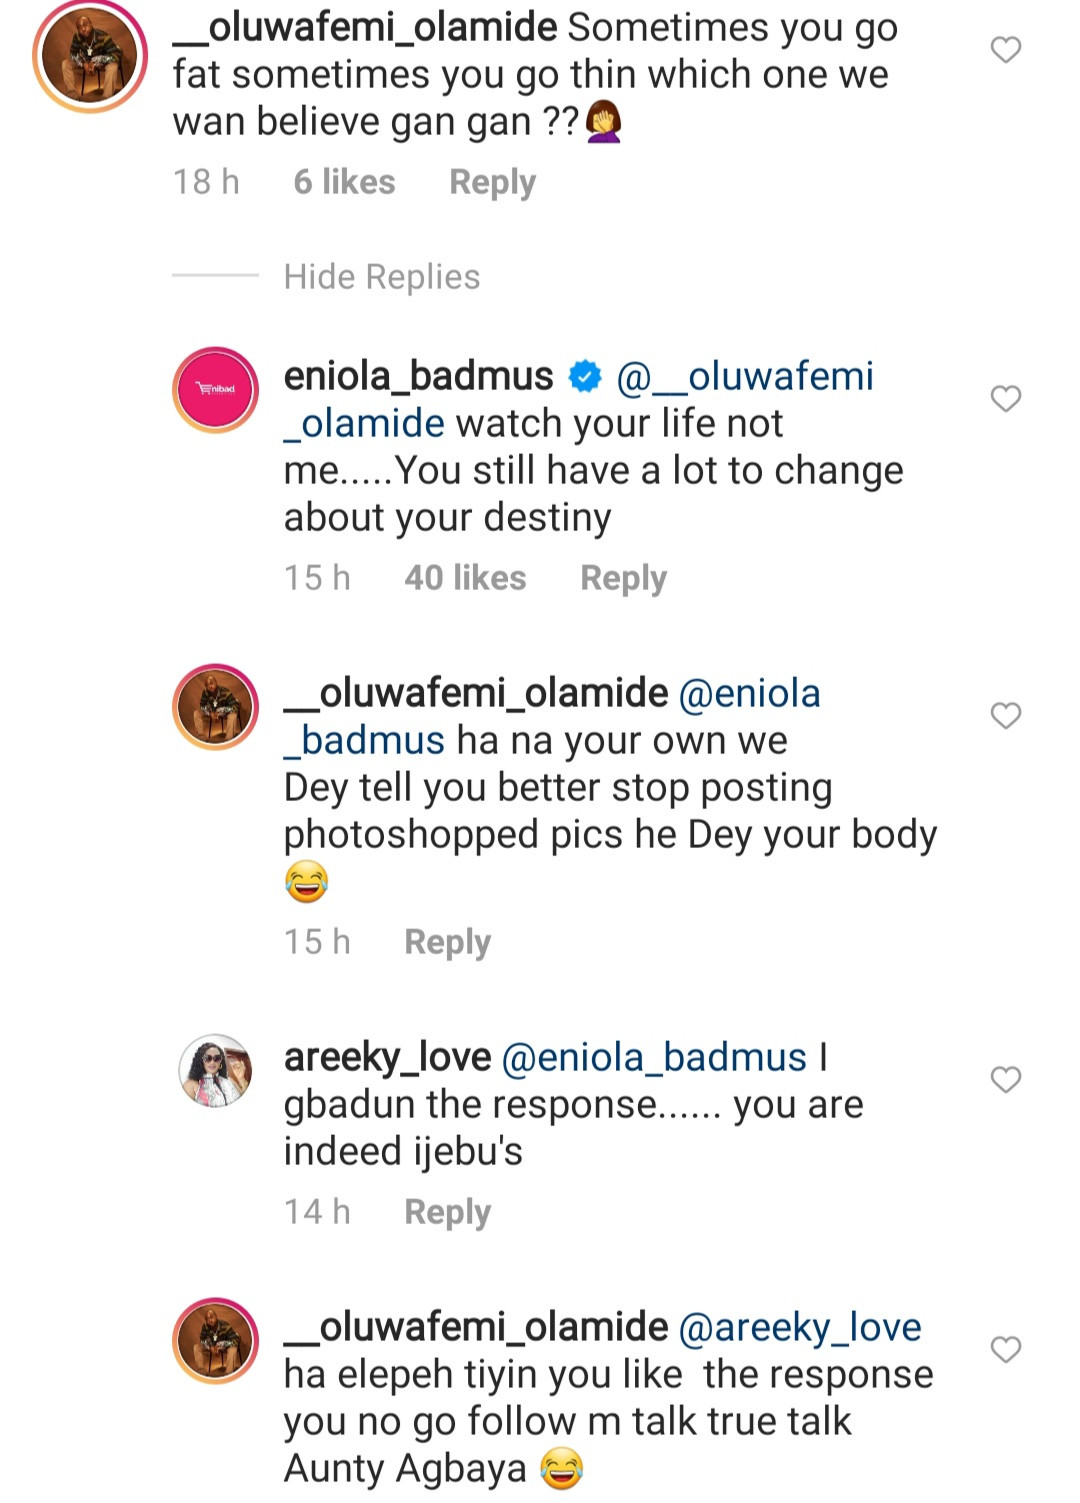Reply to the top 18 h comment
Image resolution: width=1080 pixels, height=1503 pixels.
[492, 182]
